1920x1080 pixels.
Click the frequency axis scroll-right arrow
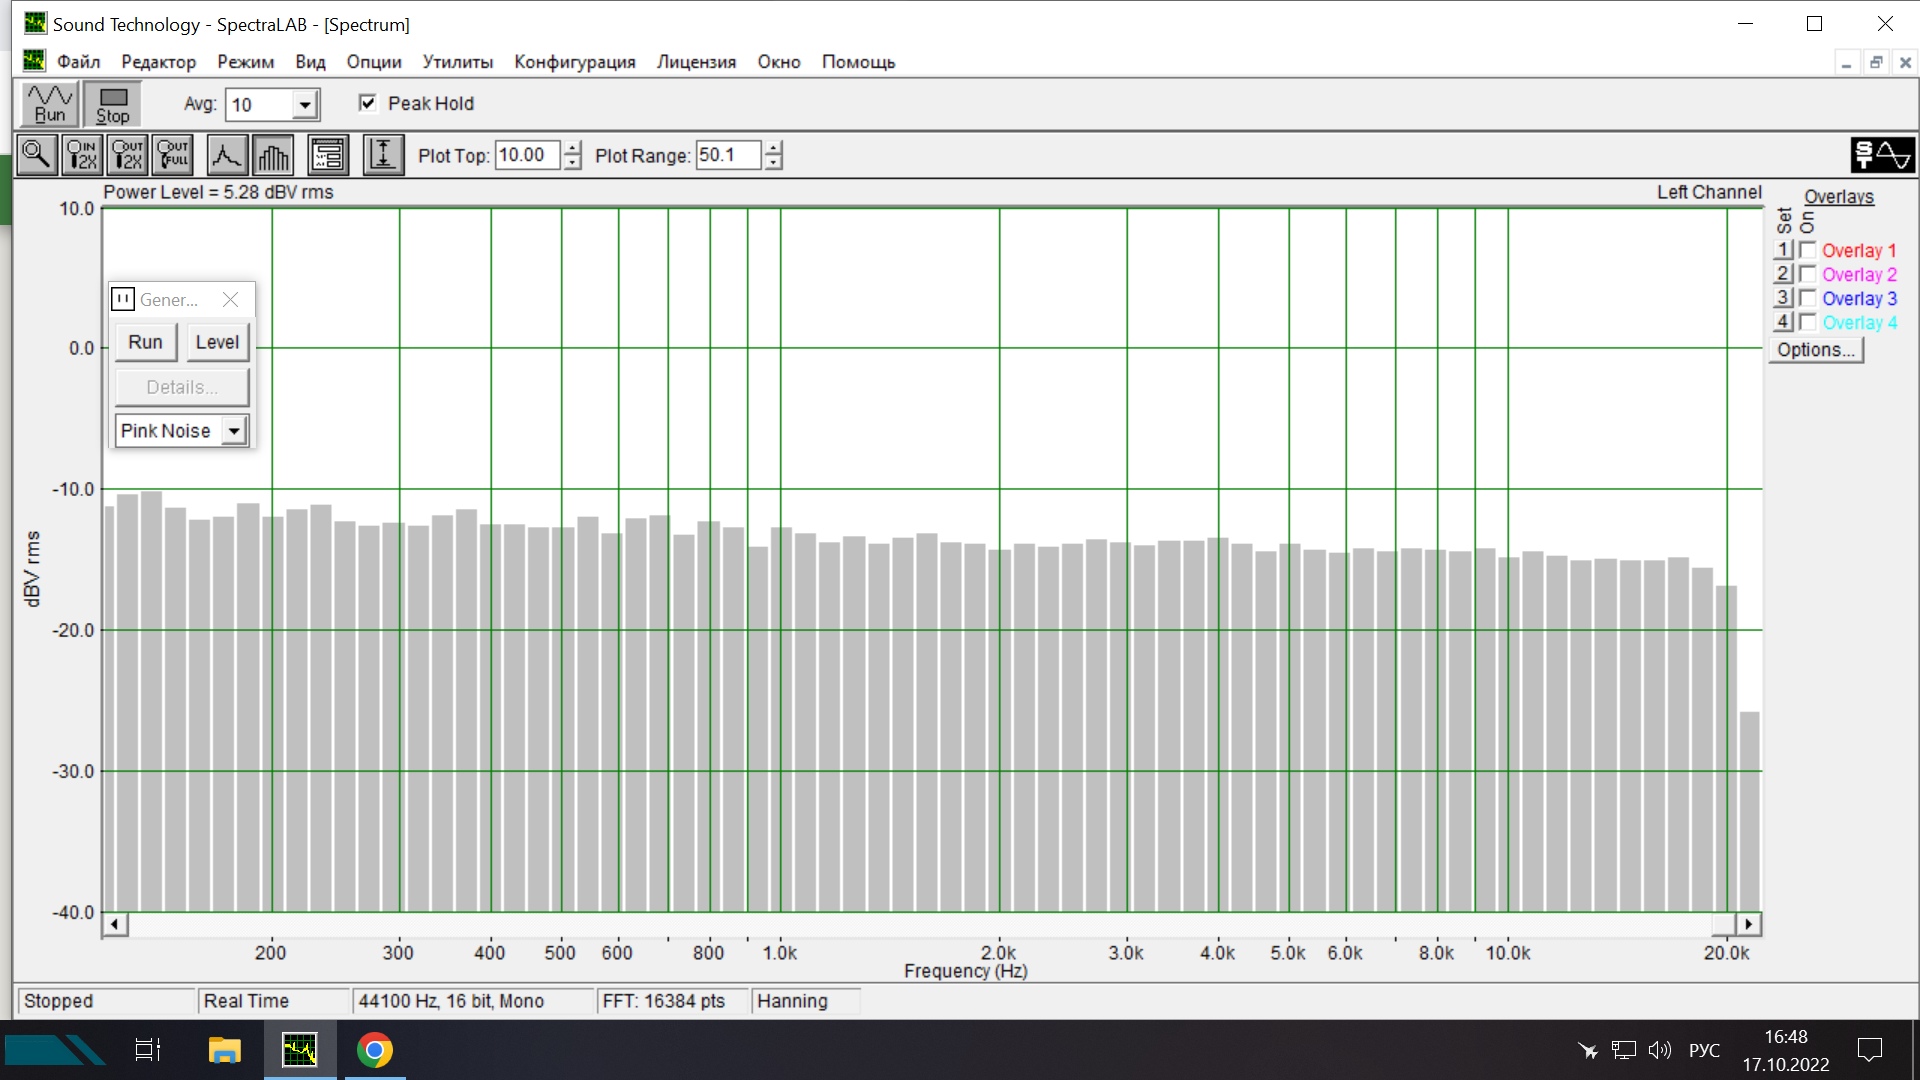(1748, 924)
